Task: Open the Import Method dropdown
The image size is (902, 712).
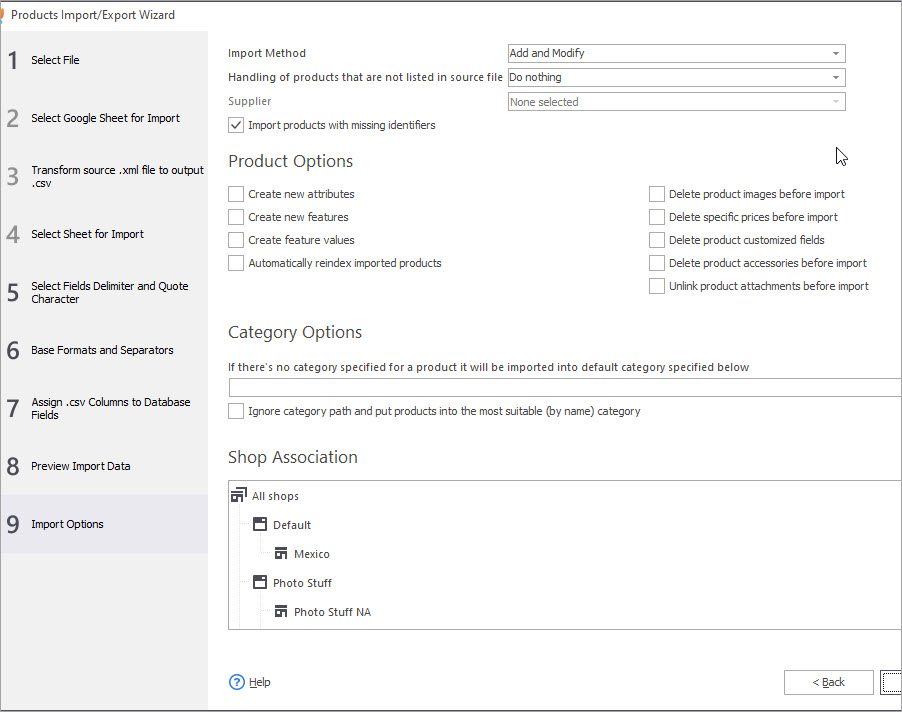Action: point(676,54)
